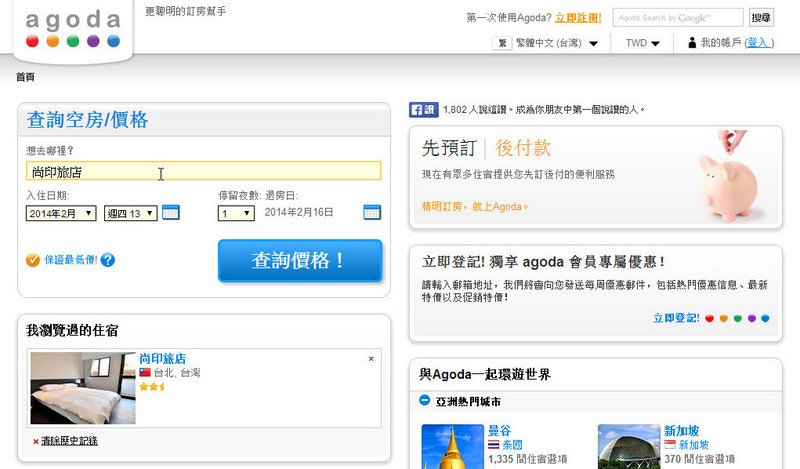
Task: Click the 泰國 country link
Action: click(x=512, y=445)
